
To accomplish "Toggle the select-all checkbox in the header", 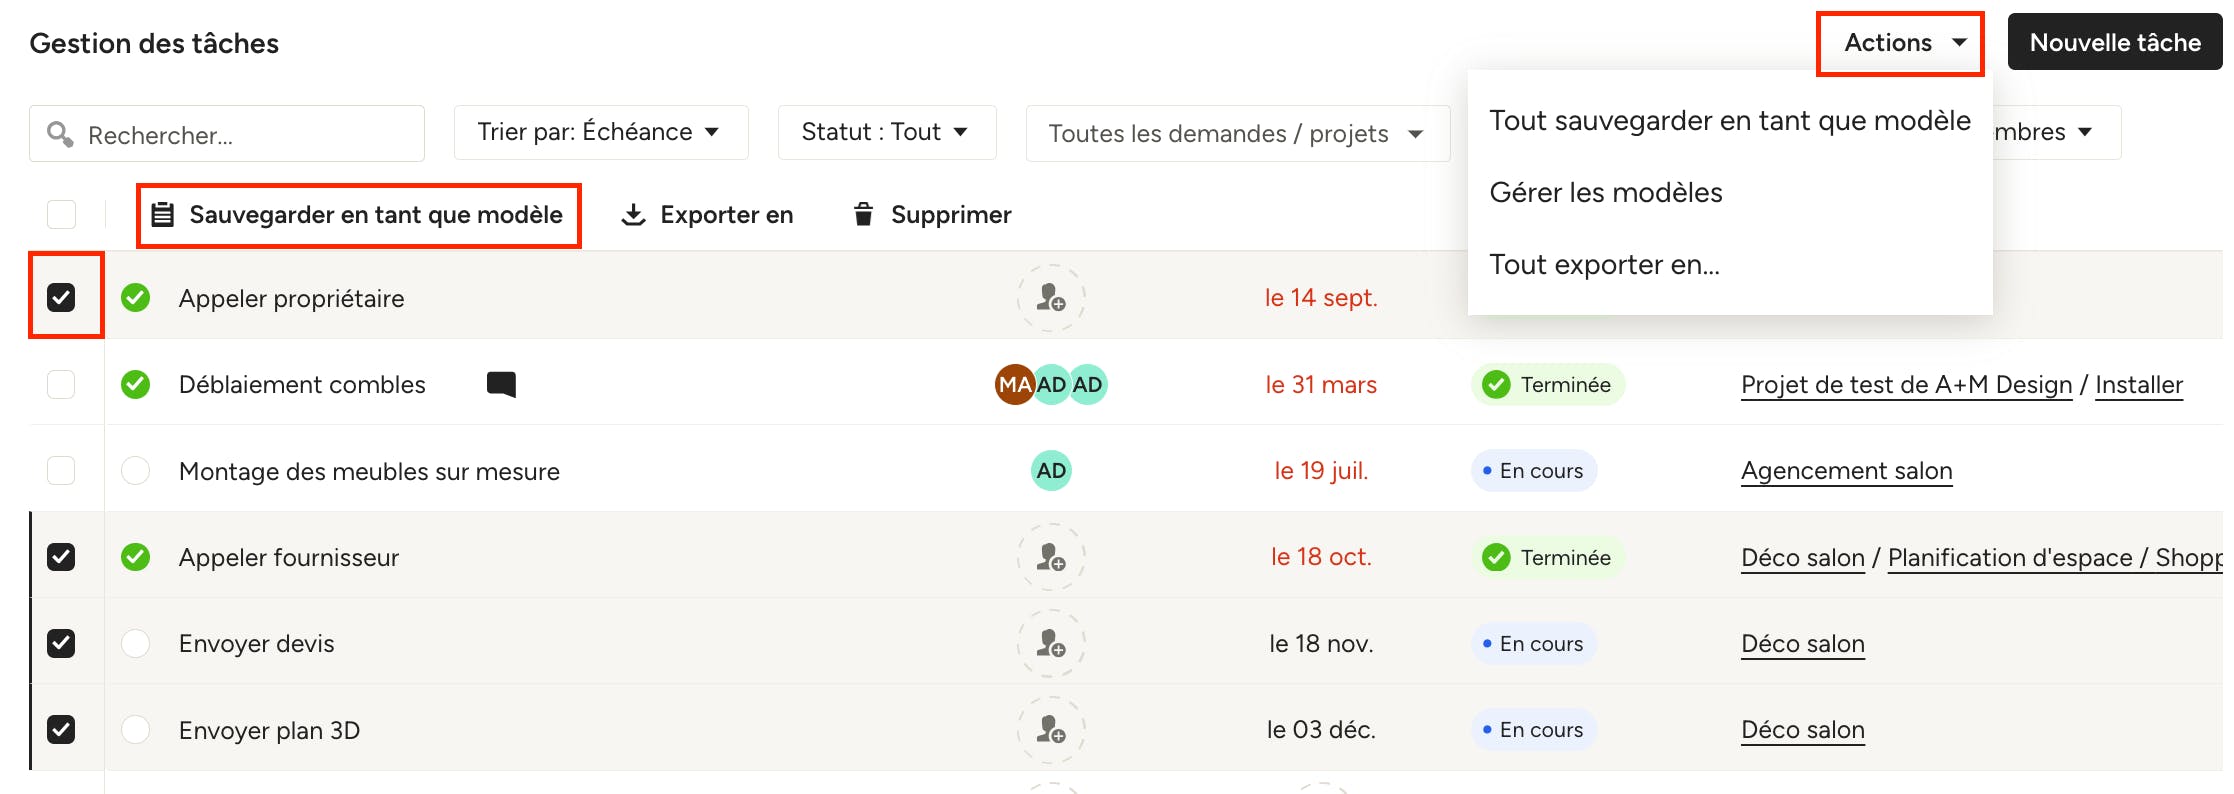I will click(x=61, y=214).
